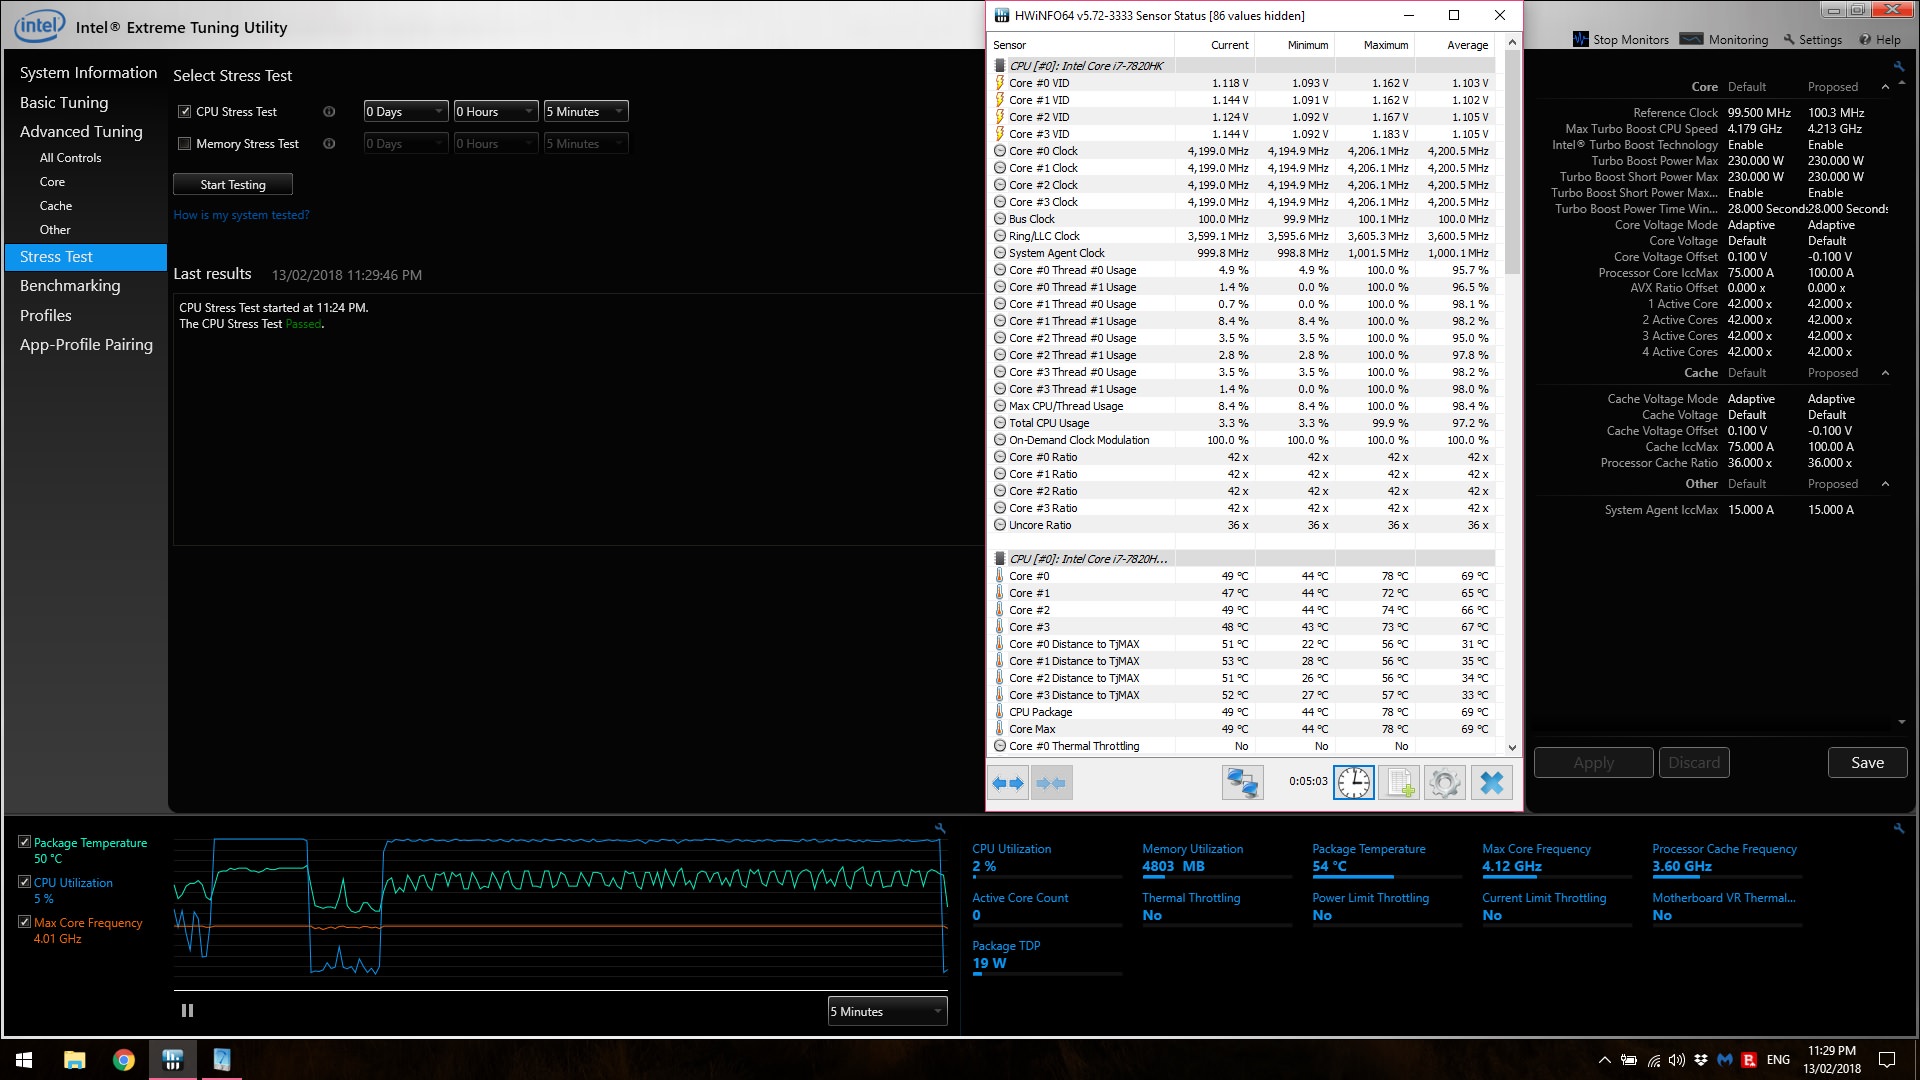Click HWiNFO vertical scrollbar down arrow
The width and height of the screenshot is (1920, 1080).
[x=1512, y=747]
